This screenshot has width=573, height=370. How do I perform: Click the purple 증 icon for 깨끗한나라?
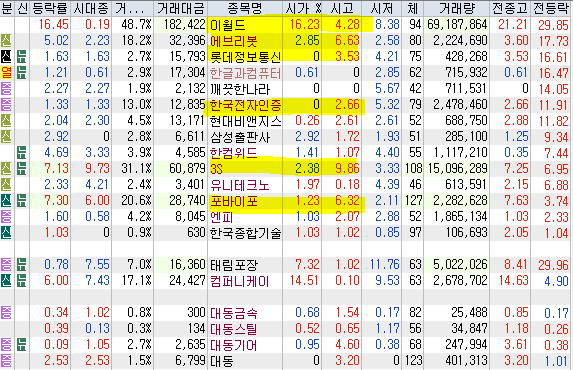point(6,89)
